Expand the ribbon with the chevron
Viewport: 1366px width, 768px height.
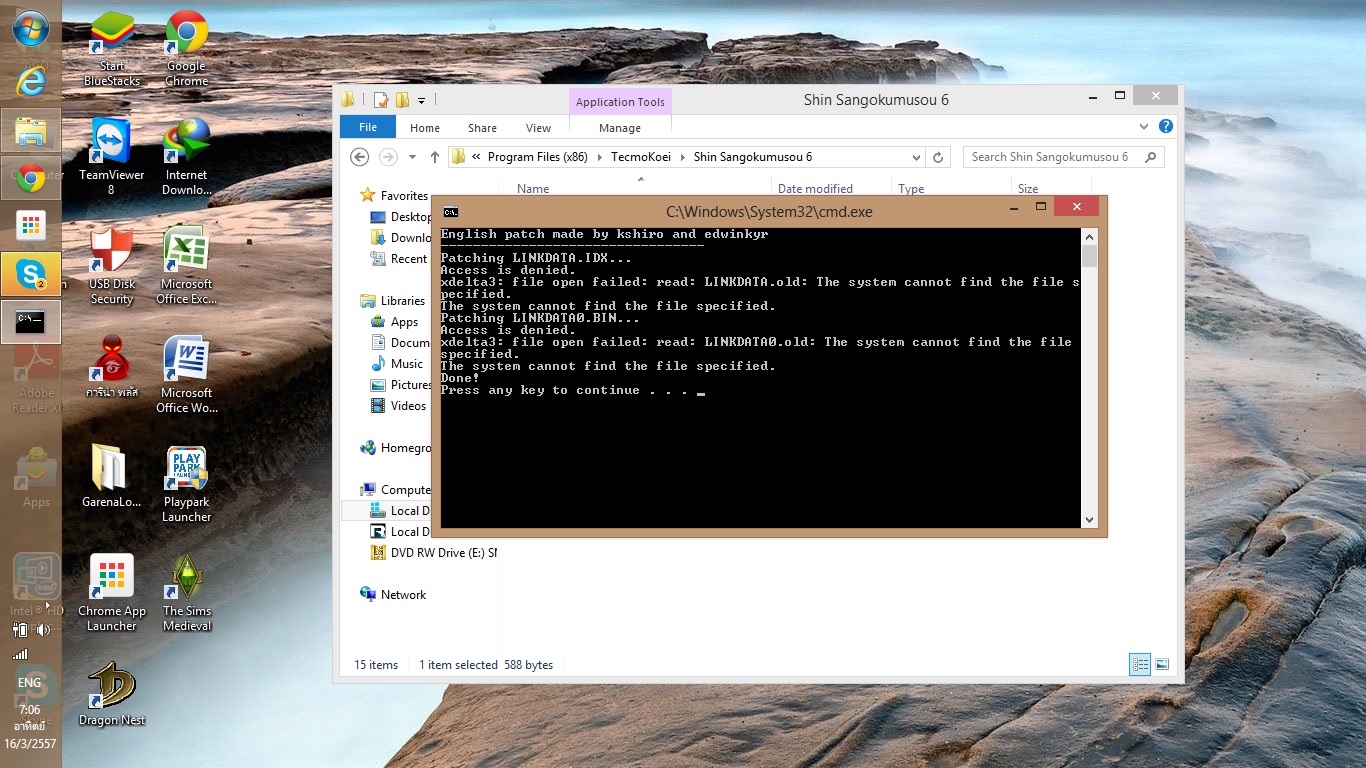(x=1144, y=127)
